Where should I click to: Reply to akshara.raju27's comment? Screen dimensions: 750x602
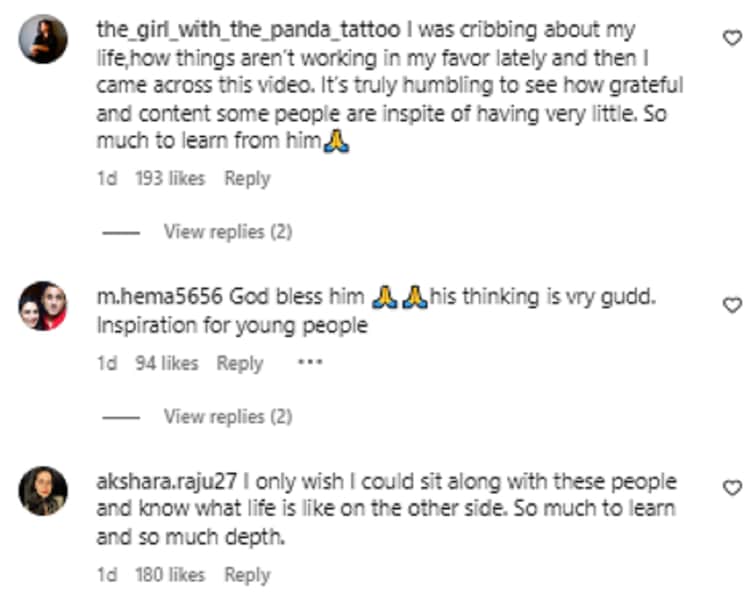coord(247,575)
